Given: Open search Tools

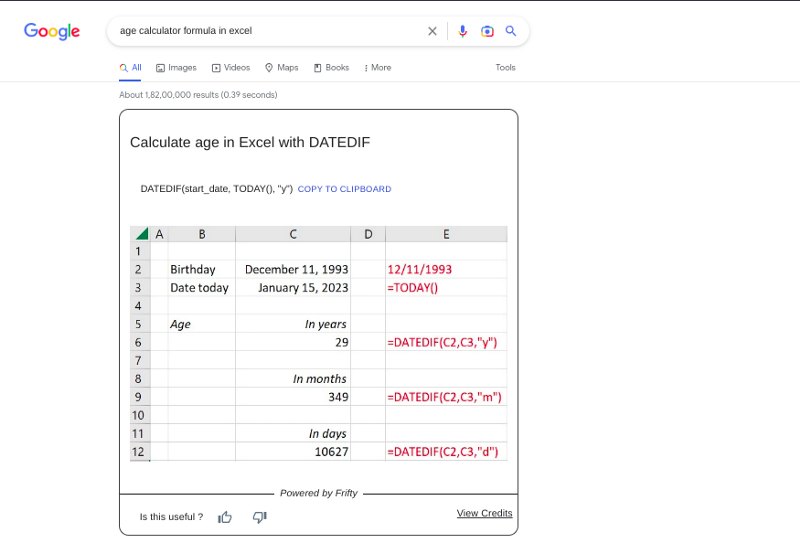Looking at the screenshot, I should coord(505,67).
